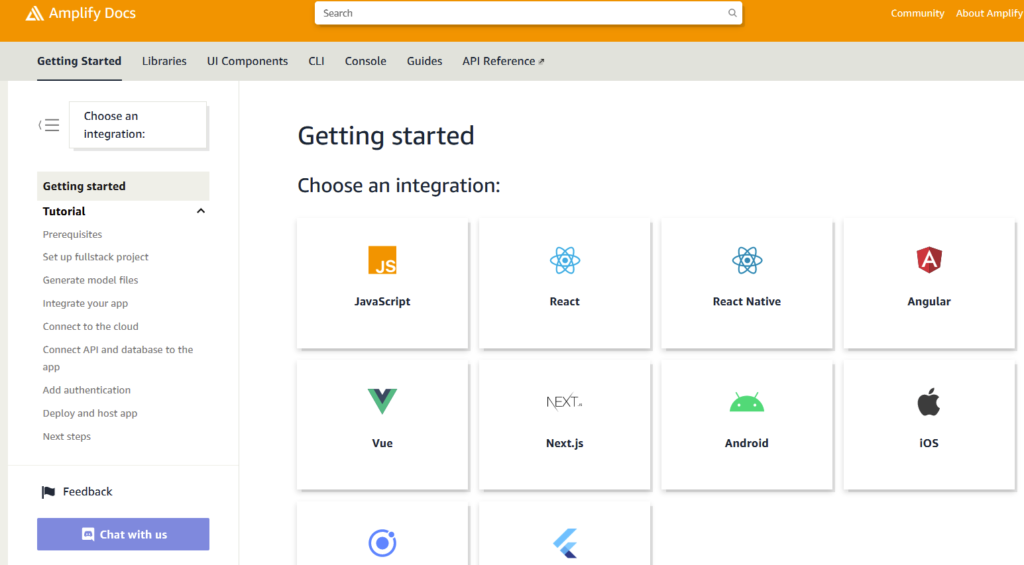The width and height of the screenshot is (1024, 565).
Task: Open the API Reference tab
Action: pyautogui.click(x=503, y=61)
